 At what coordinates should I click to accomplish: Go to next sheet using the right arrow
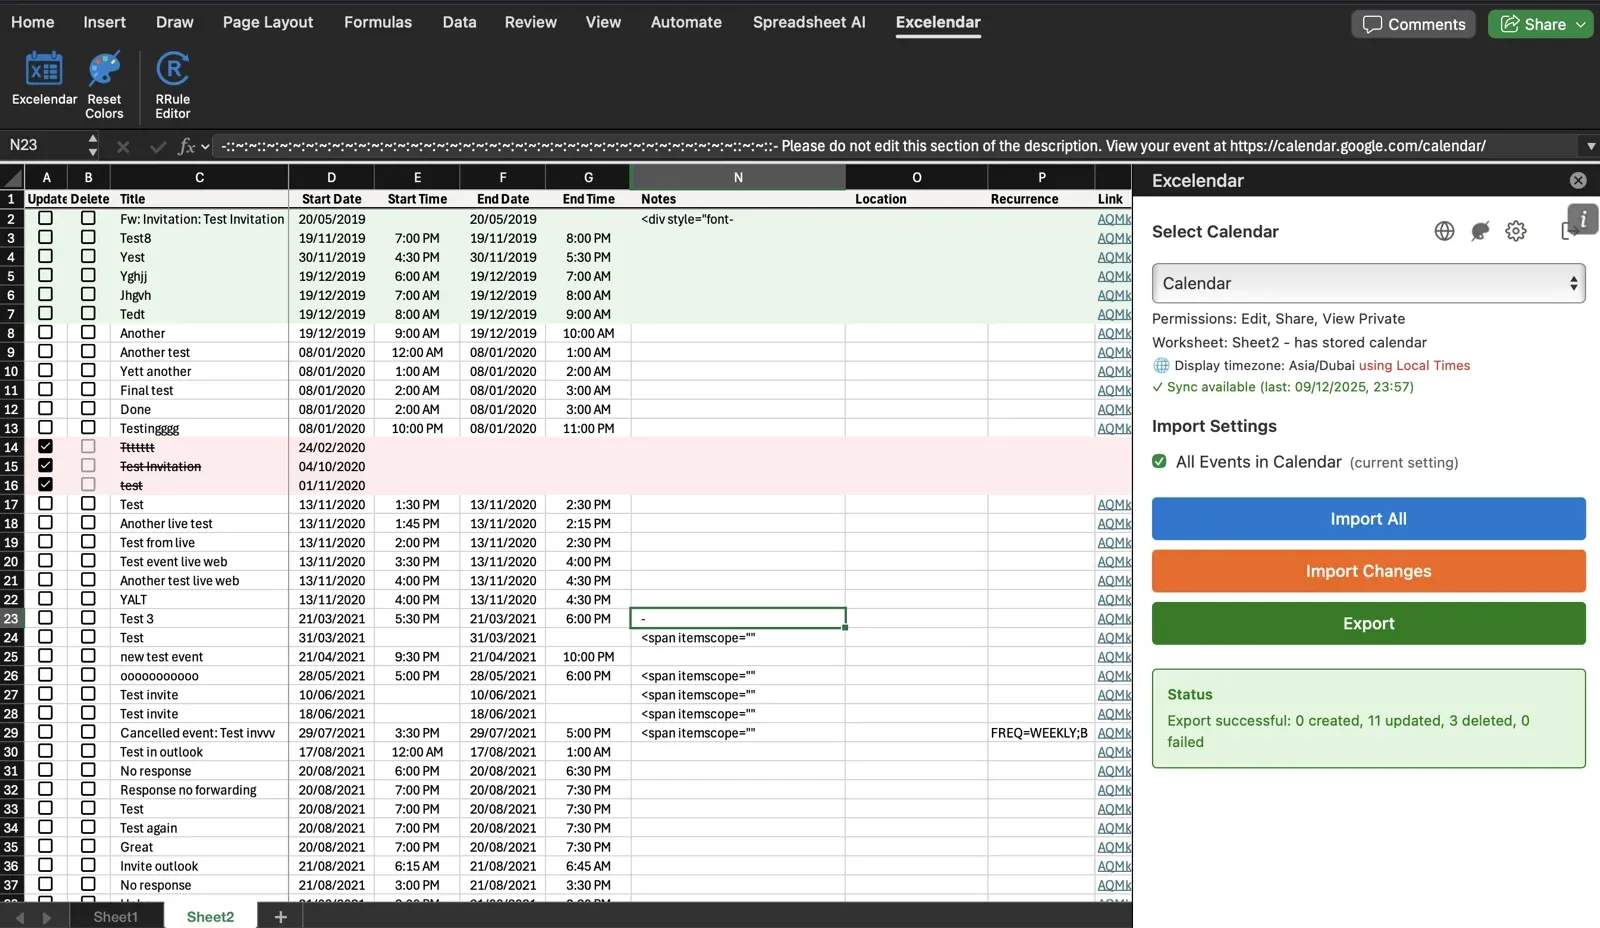pos(46,917)
